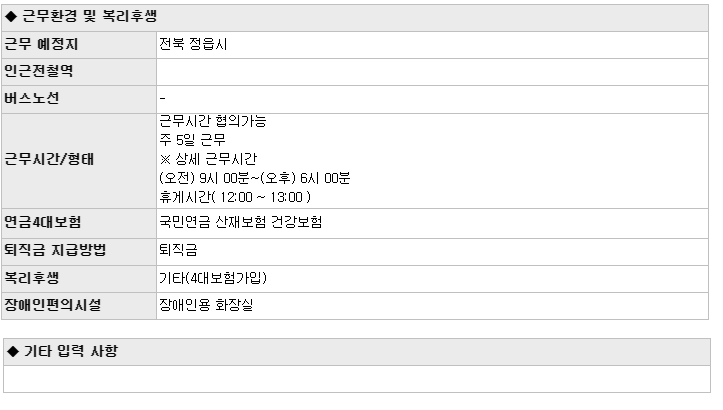
Task: Select the 주 5일 근무 line
Action: point(192,140)
